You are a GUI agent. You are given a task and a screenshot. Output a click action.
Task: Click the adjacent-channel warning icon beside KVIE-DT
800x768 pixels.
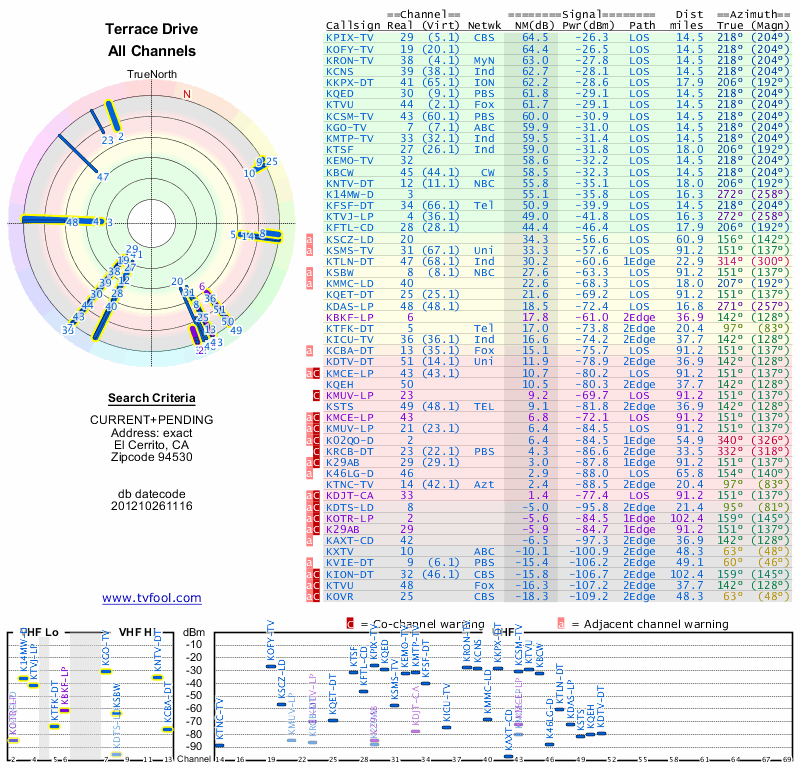coord(310,562)
